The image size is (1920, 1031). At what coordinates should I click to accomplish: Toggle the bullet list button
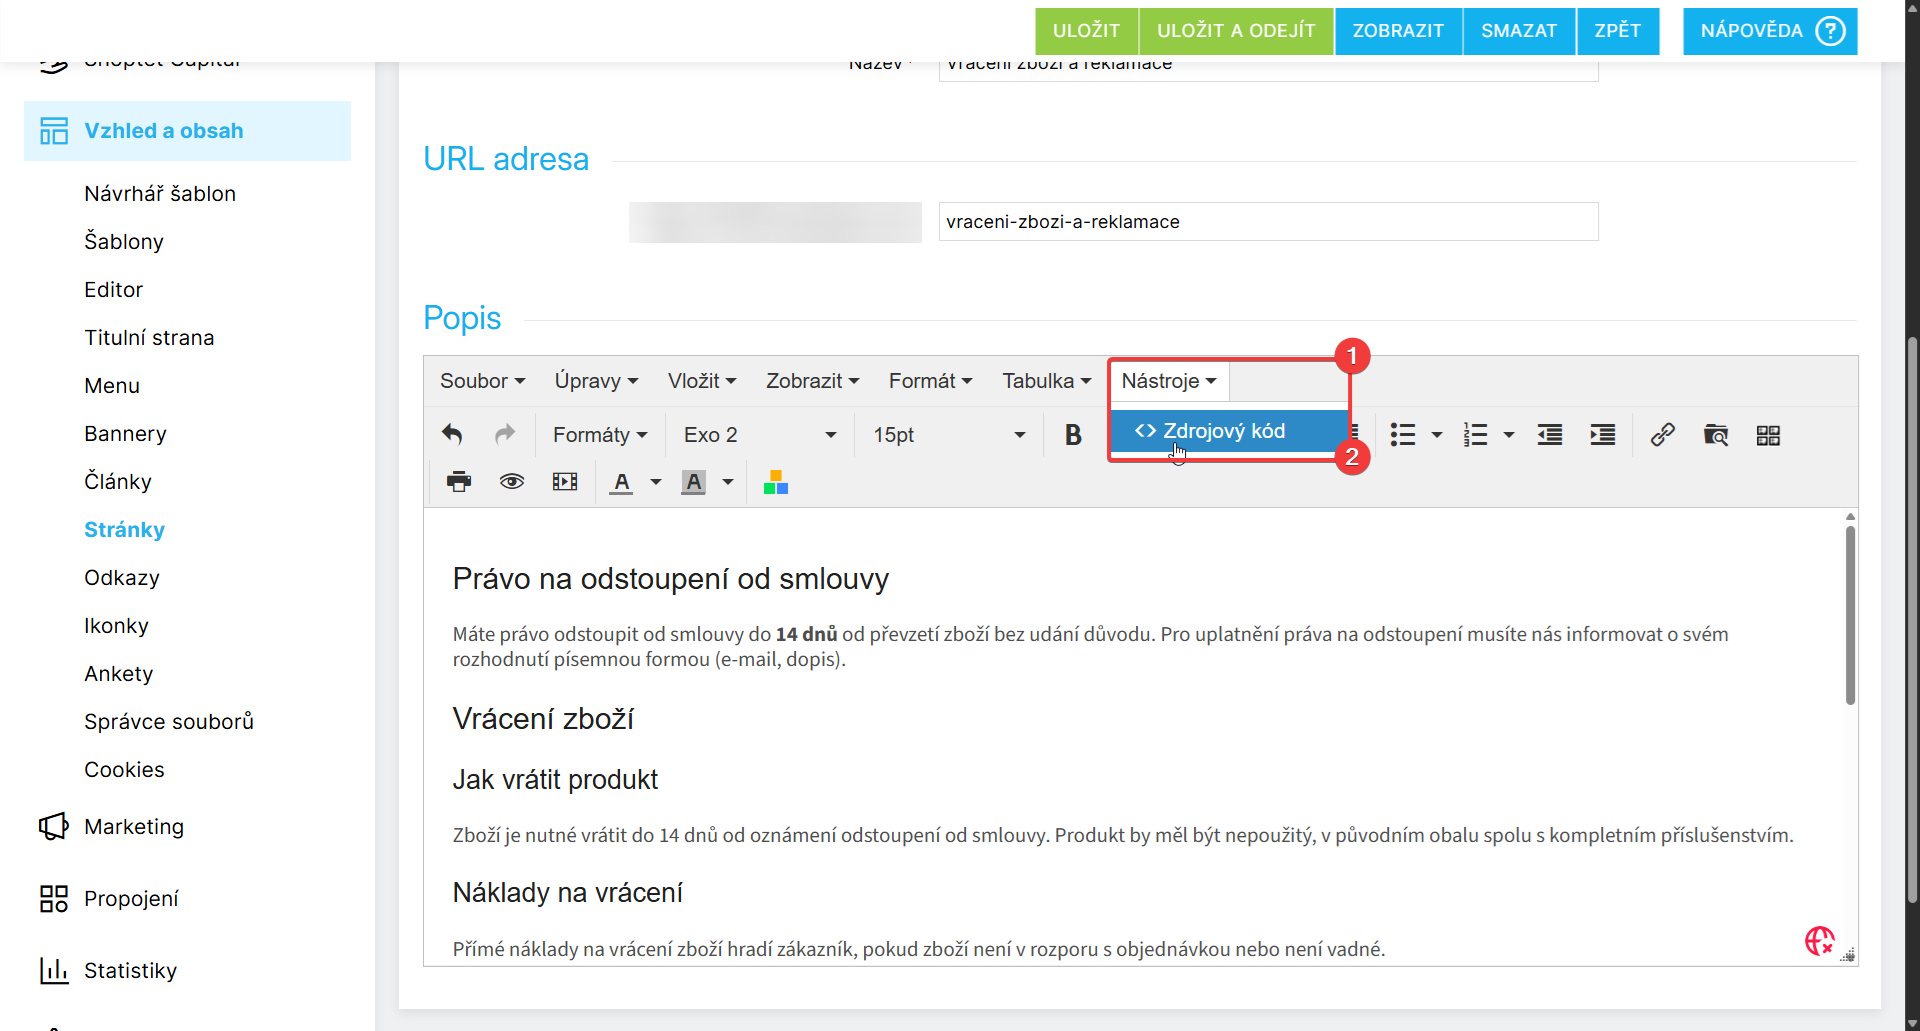tap(1403, 435)
